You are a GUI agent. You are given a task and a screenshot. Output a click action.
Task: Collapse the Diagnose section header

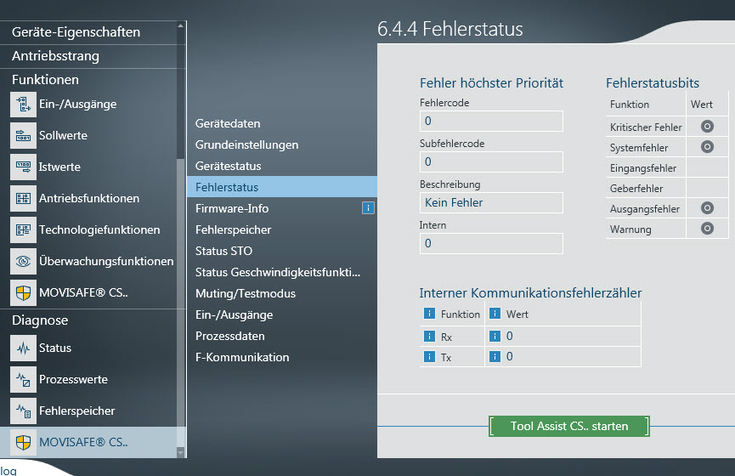[x=40, y=321]
